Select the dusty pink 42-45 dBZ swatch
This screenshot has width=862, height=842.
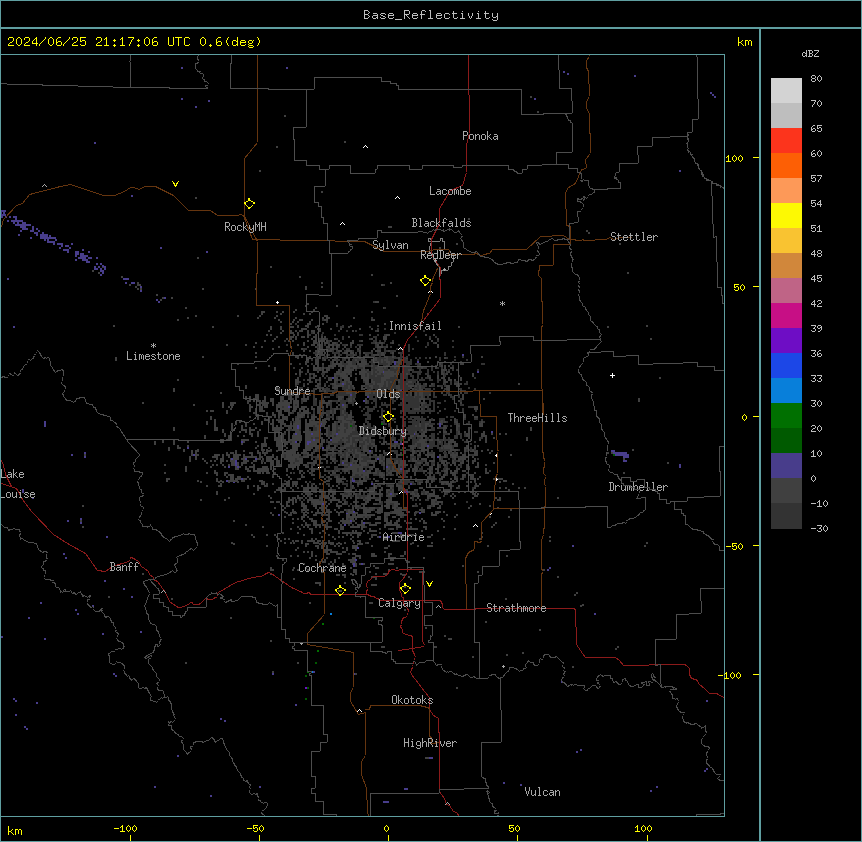786,291
